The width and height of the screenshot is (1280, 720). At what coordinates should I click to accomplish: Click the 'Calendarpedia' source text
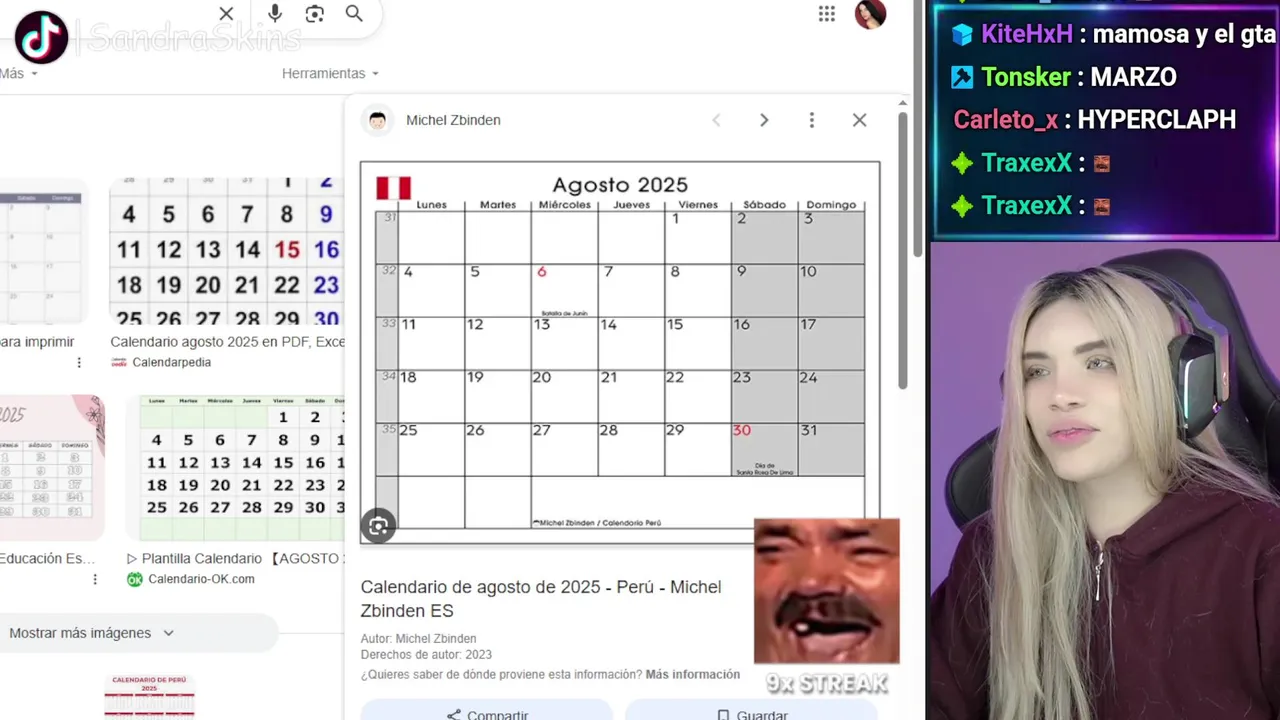[x=172, y=363]
